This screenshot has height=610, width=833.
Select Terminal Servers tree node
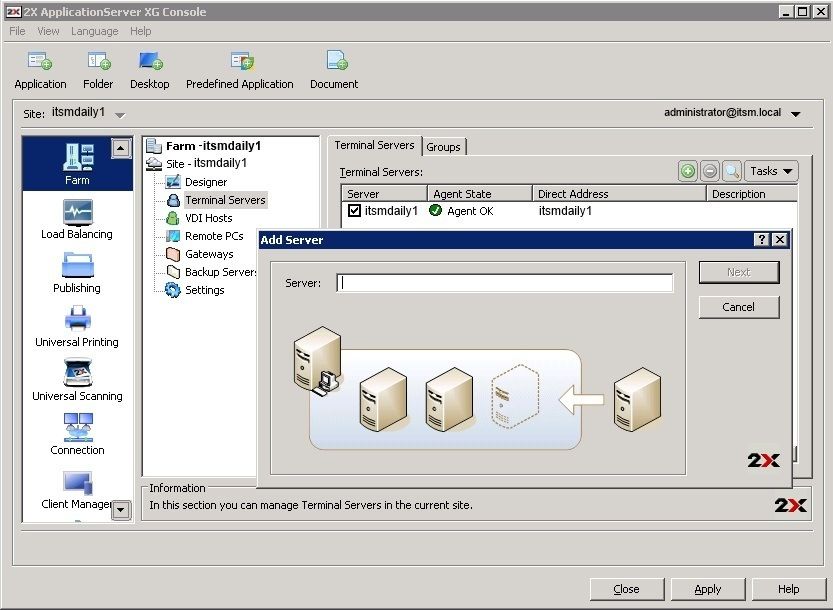[x=225, y=200]
